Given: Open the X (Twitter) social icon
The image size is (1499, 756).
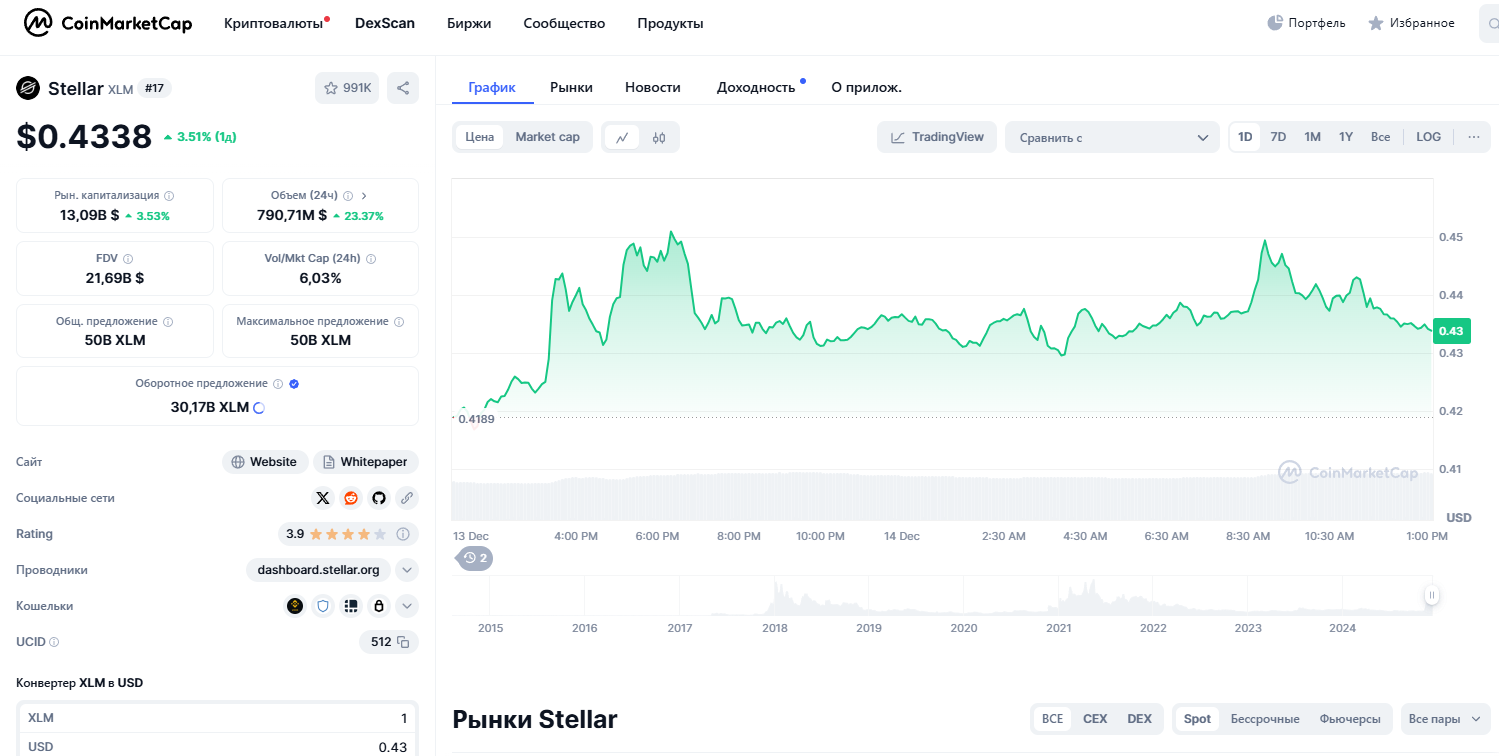Looking at the screenshot, I should tap(322, 498).
